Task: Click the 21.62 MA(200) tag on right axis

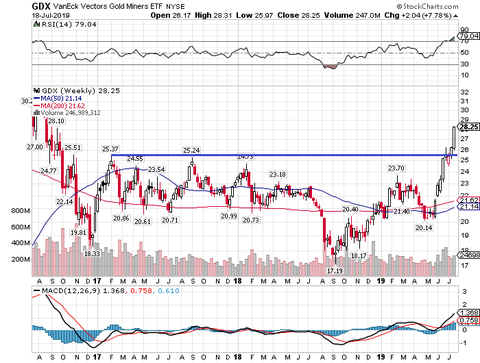Action: pyautogui.click(x=469, y=200)
